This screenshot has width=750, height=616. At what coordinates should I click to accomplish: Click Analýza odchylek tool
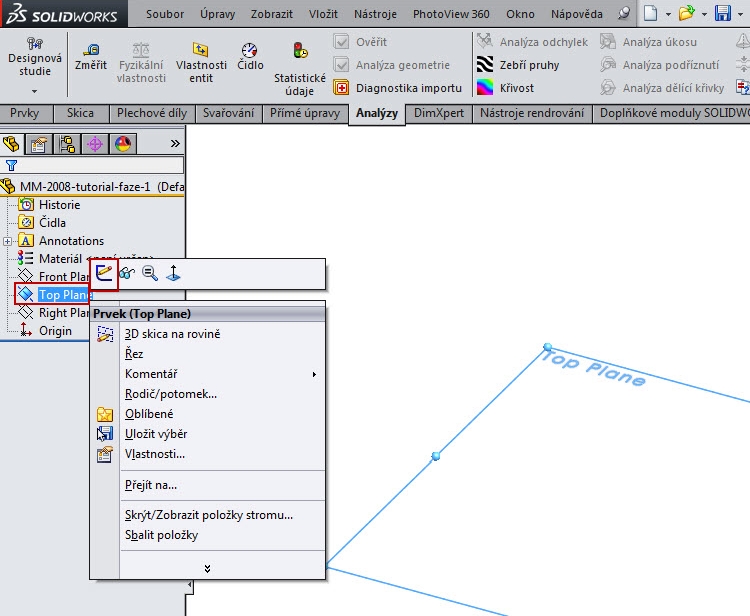tap(532, 42)
